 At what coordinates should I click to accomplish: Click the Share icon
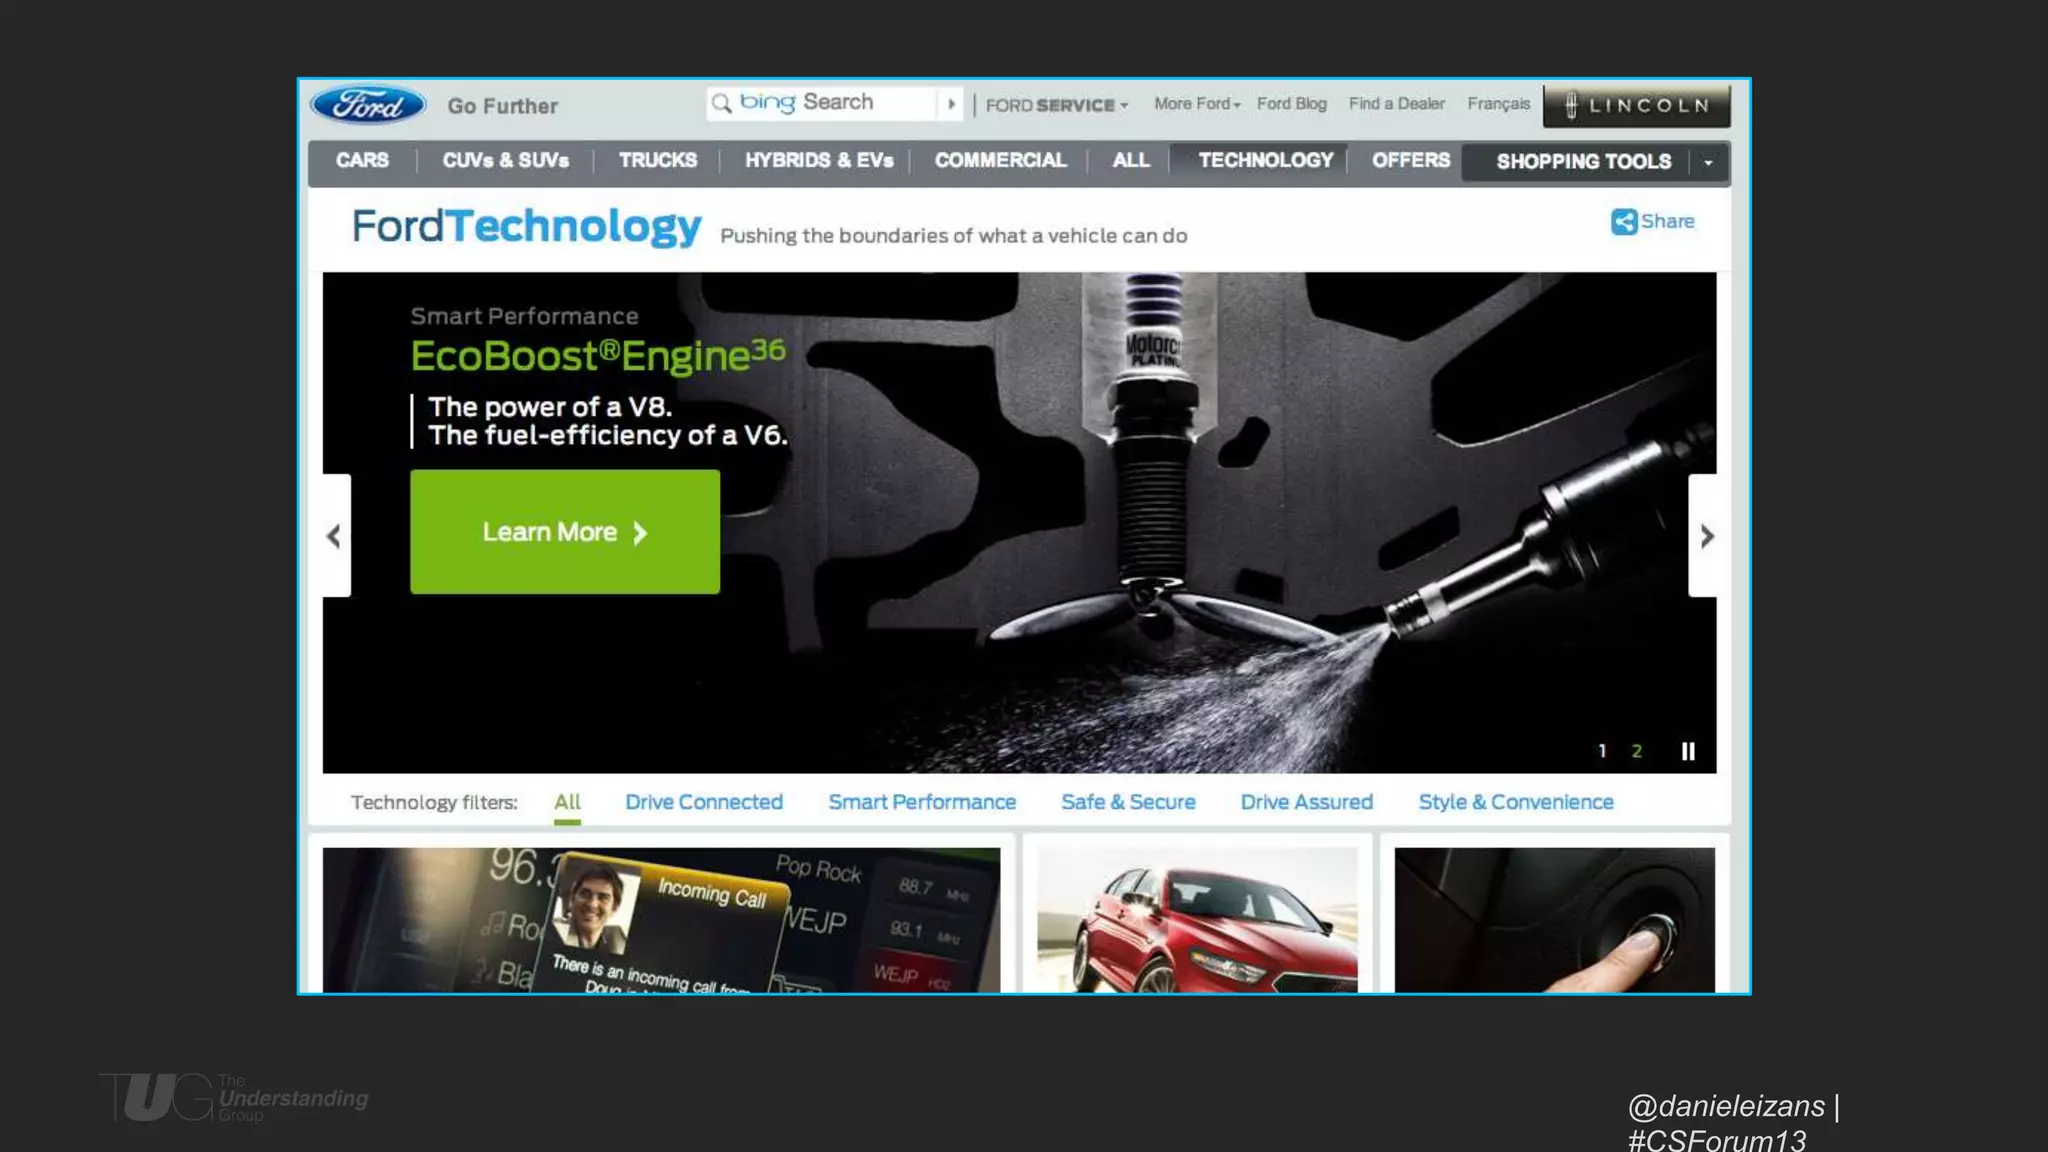click(1623, 222)
